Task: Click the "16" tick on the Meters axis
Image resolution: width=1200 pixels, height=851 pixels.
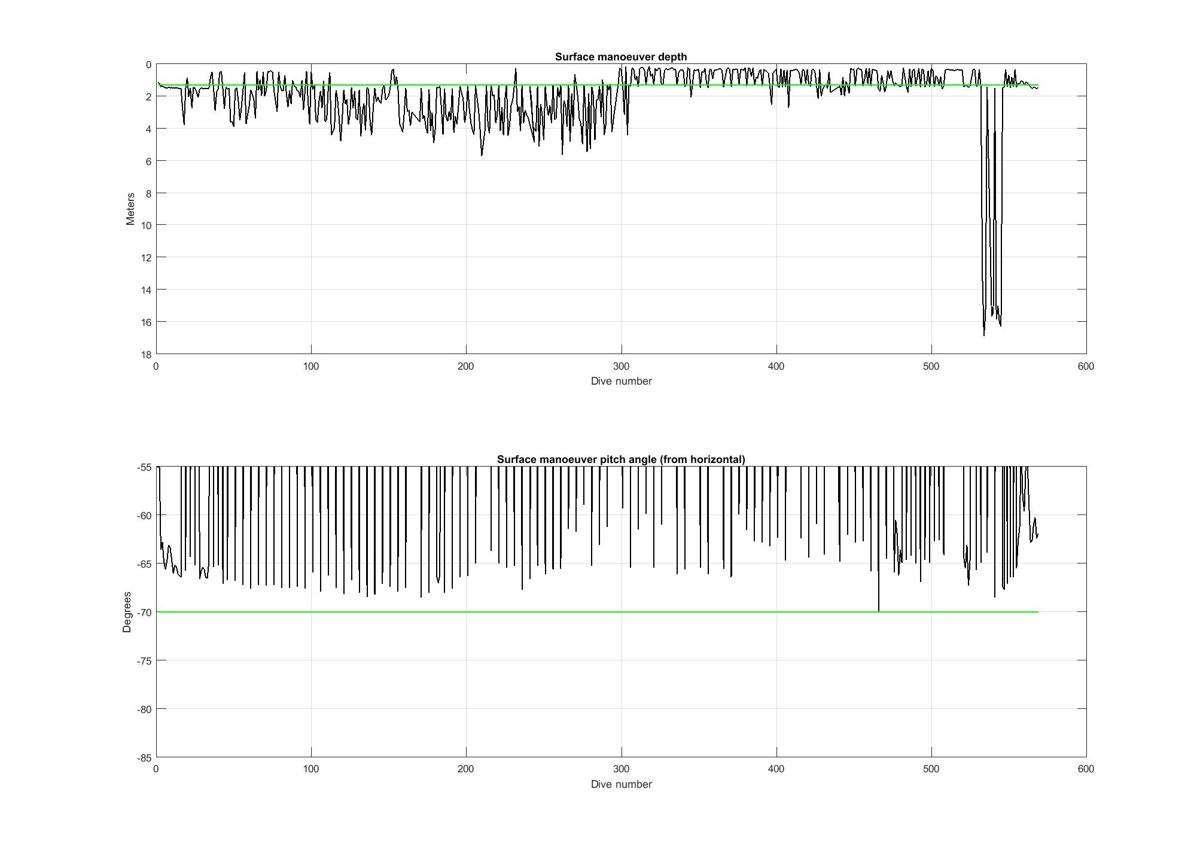Action: tap(145, 322)
